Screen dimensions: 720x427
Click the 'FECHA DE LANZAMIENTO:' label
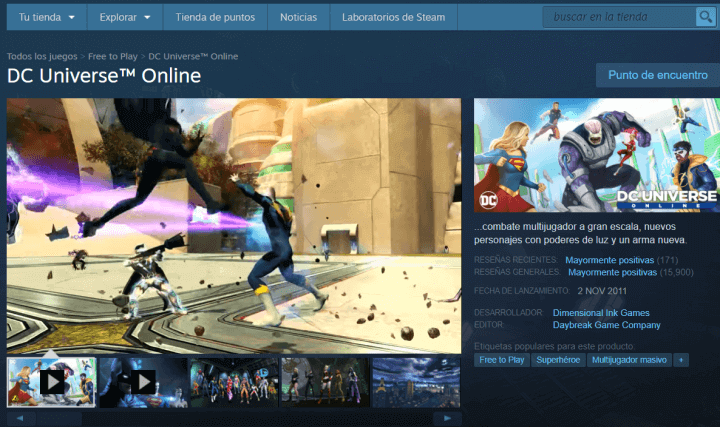coord(522,291)
